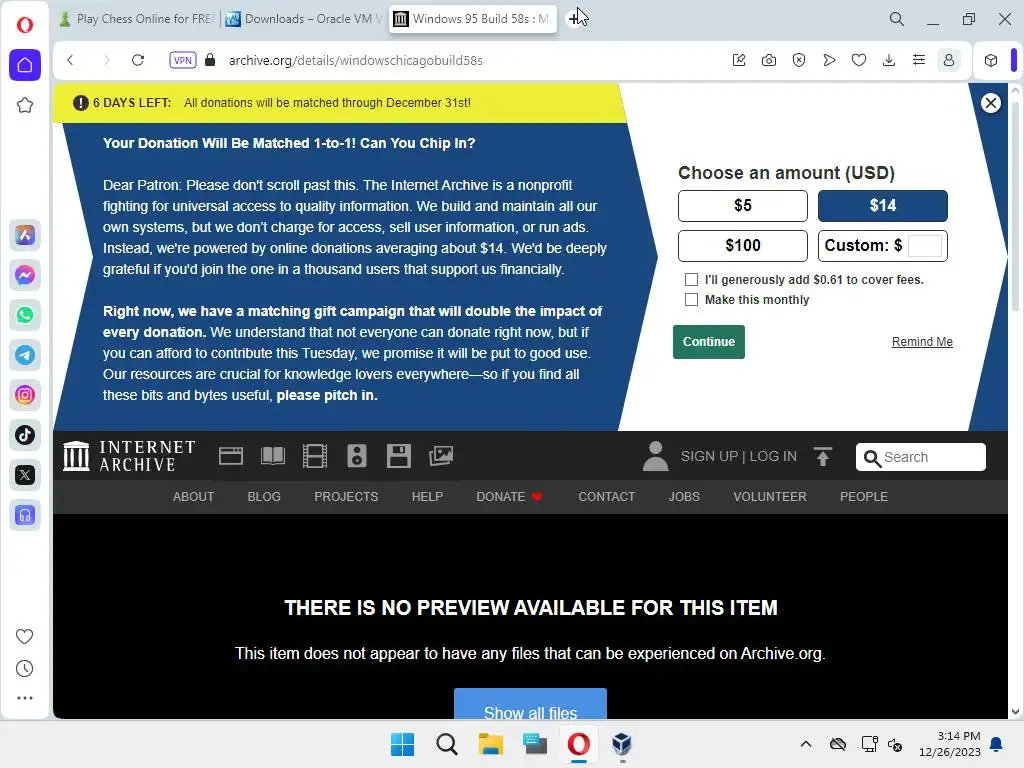Reload the archive.org page
Viewport: 1024px width, 768px height.
click(x=137, y=60)
